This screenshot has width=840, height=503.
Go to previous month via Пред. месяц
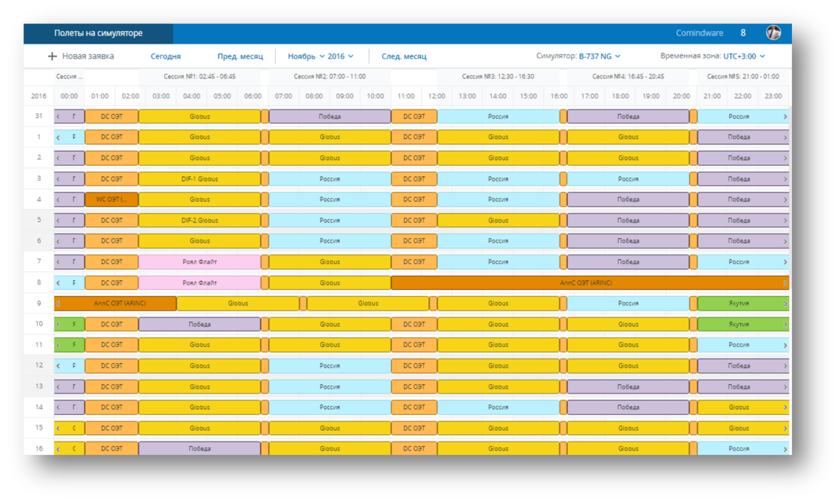(240, 57)
